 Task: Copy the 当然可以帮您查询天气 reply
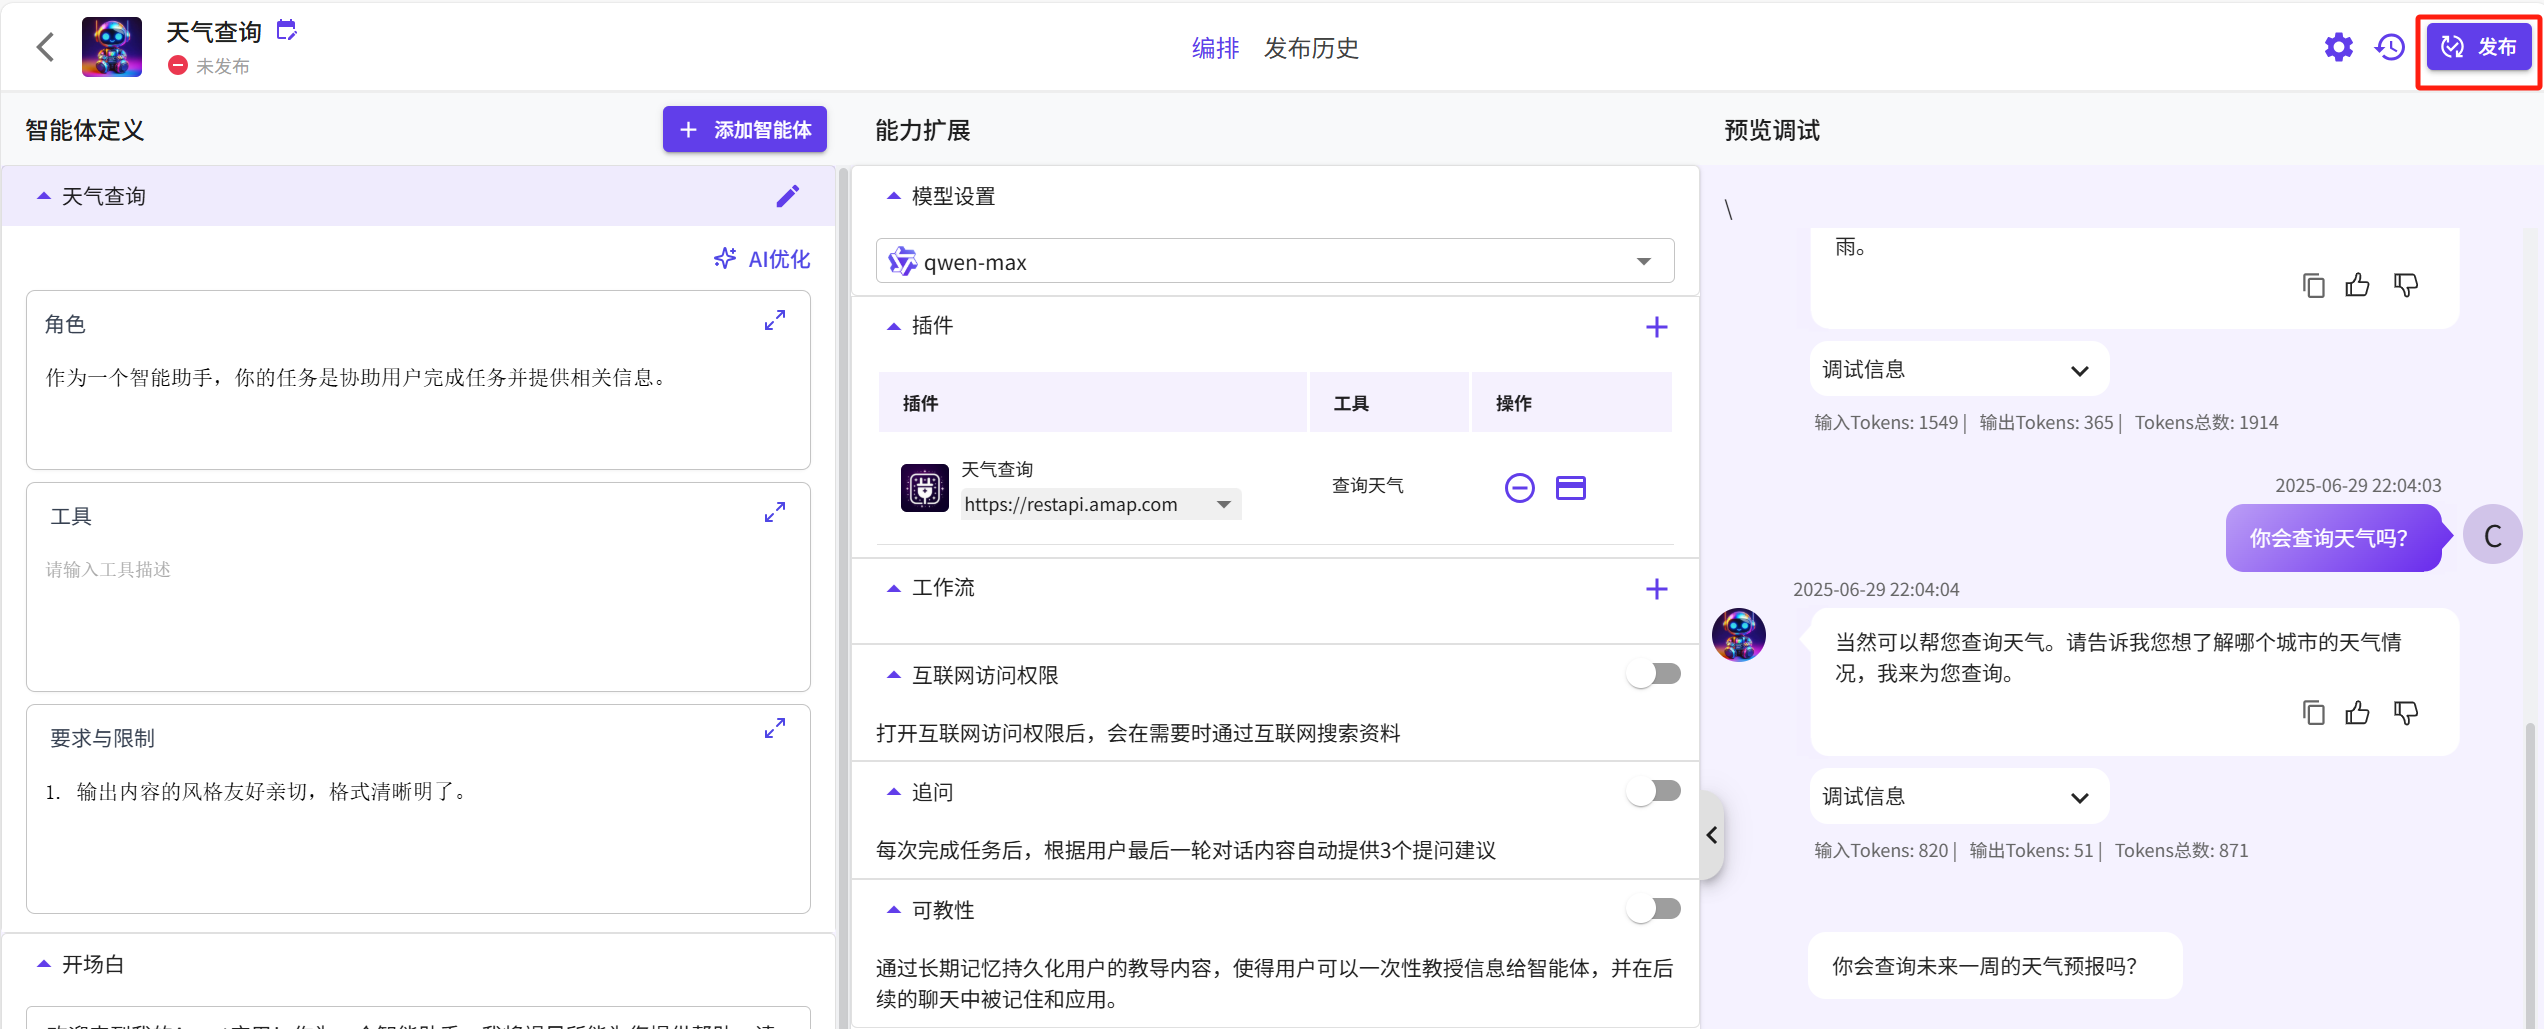(2313, 712)
